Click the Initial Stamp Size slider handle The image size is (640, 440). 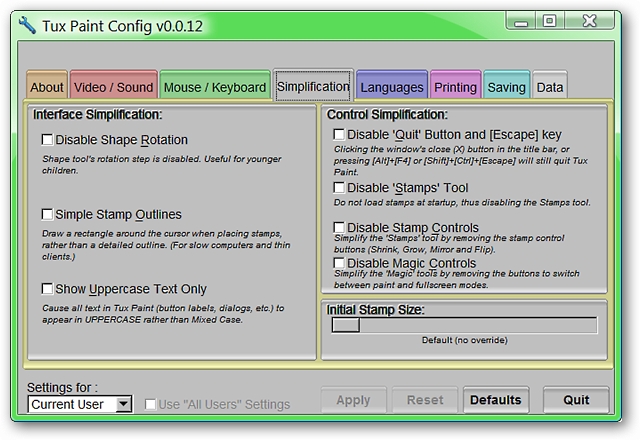point(346,325)
